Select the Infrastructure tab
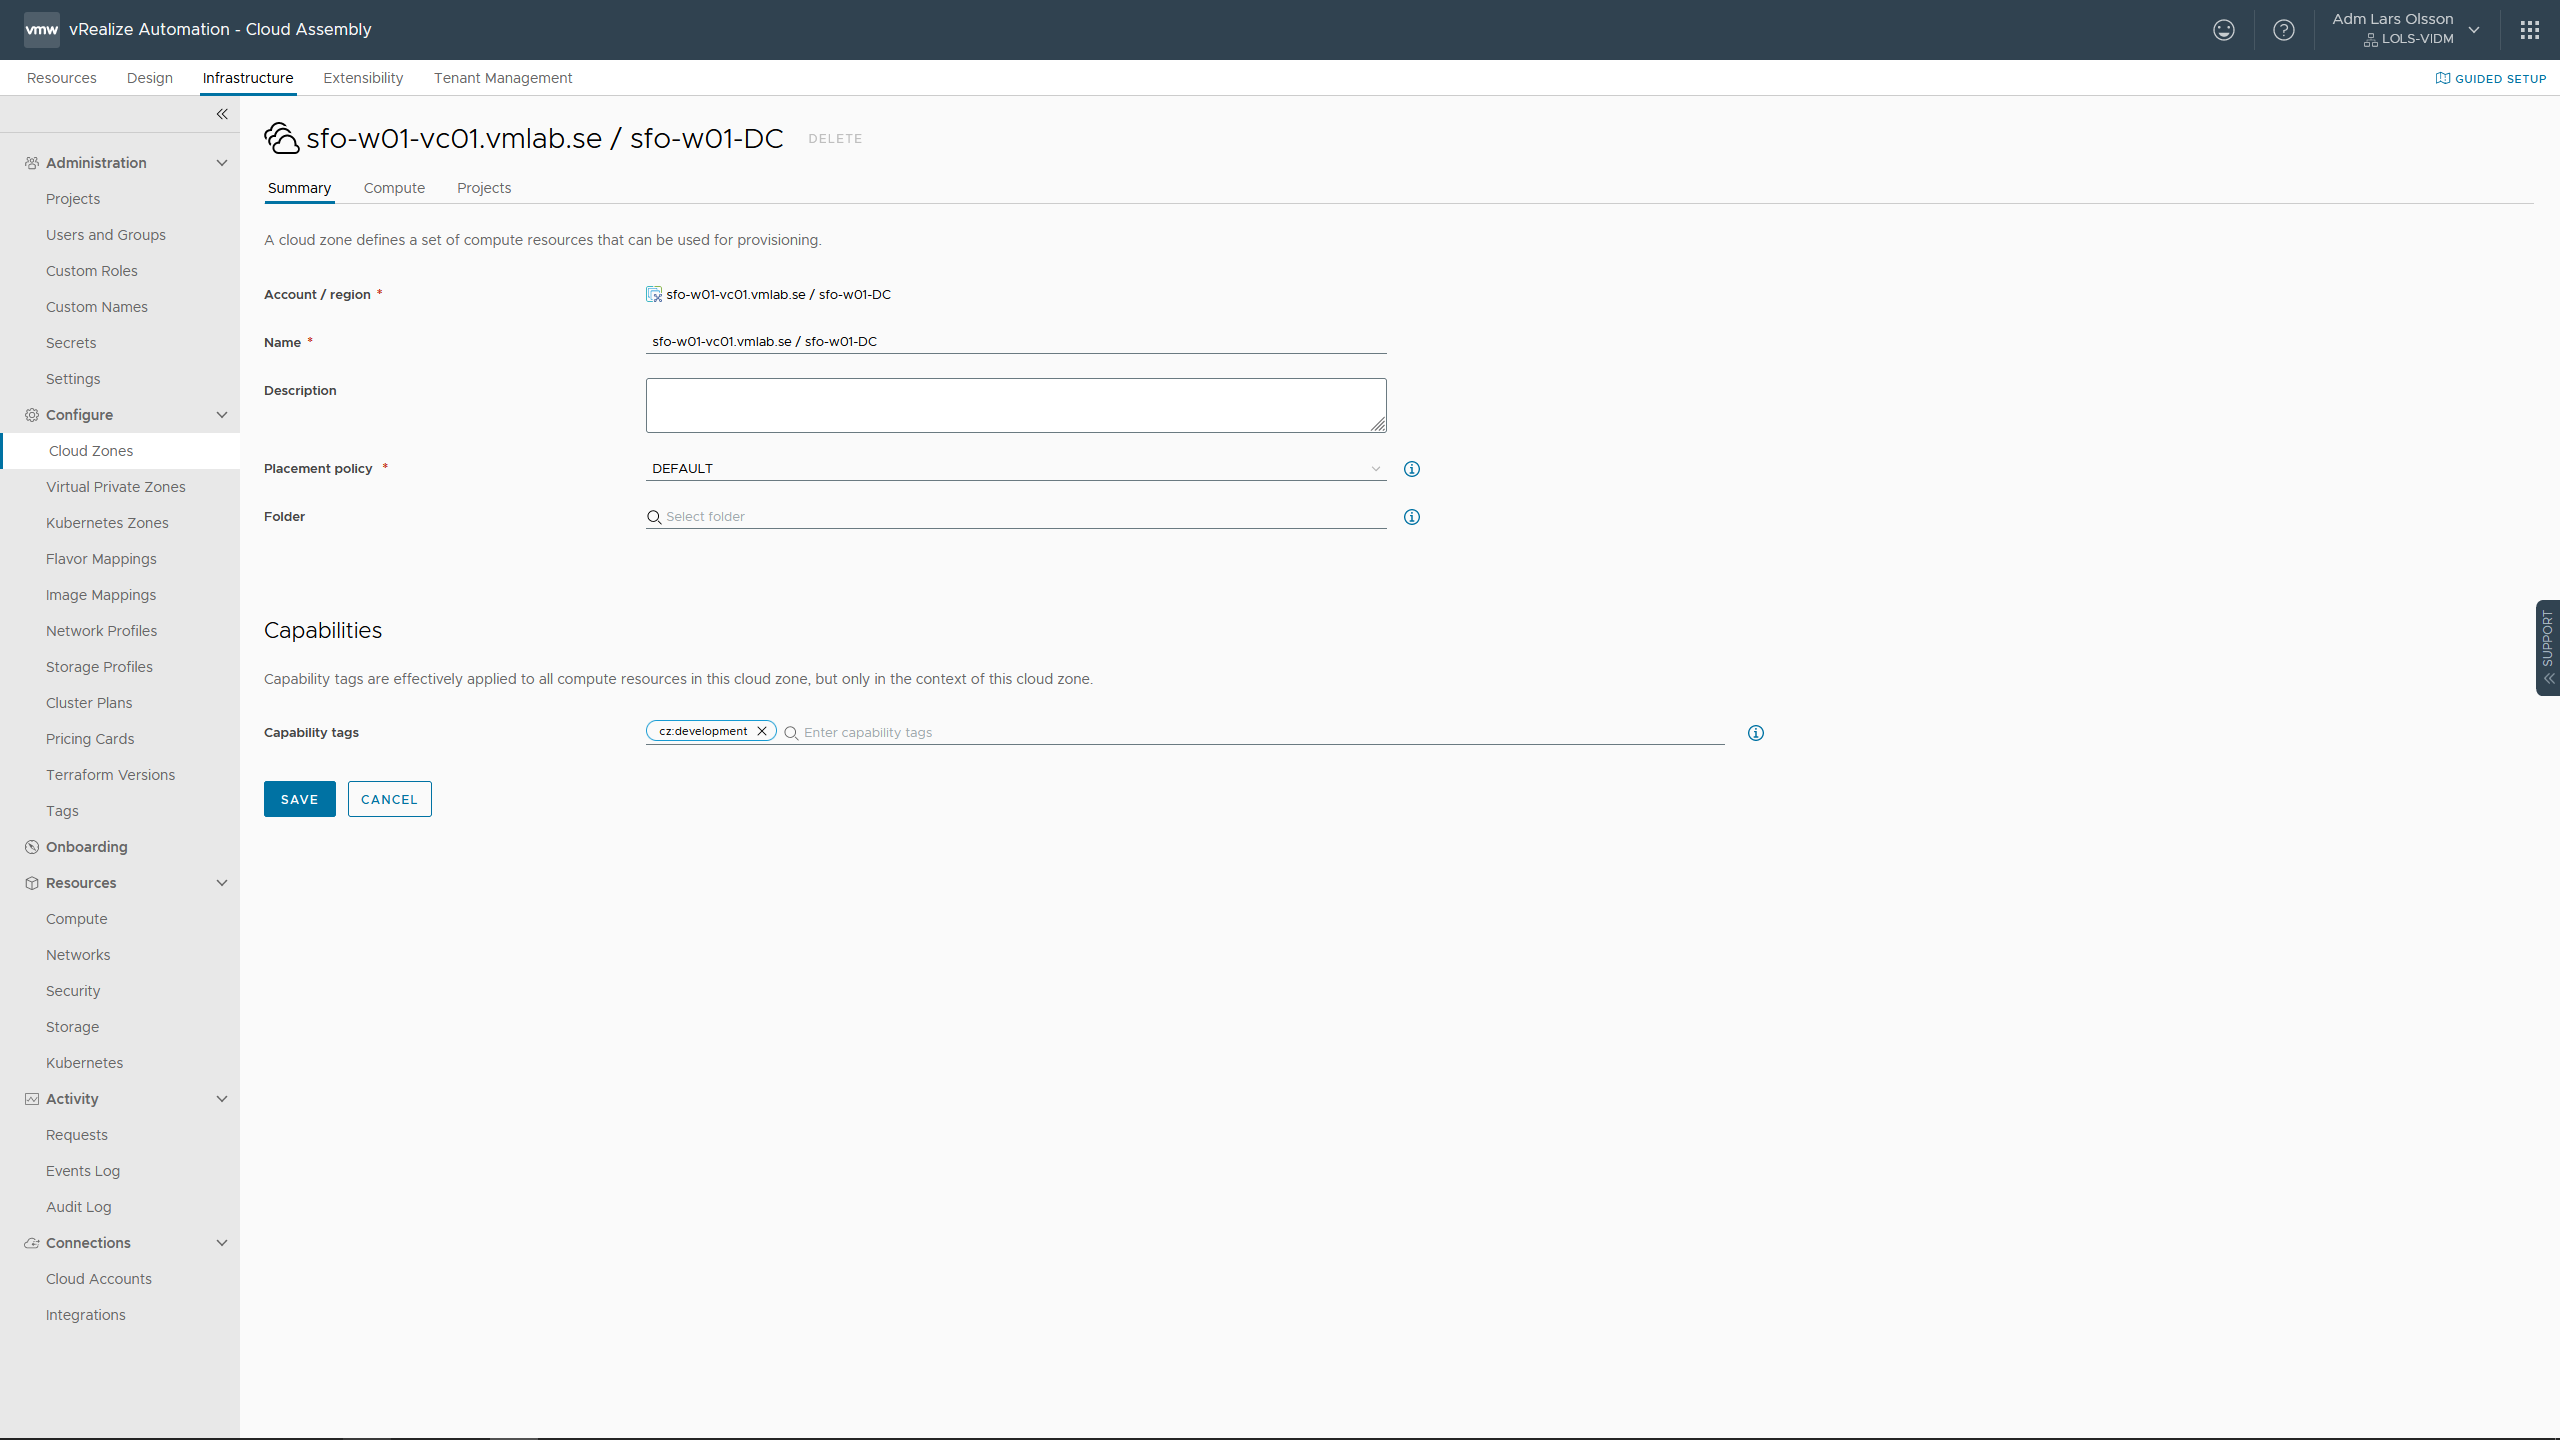The image size is (2560, 1440). [248, 78]
